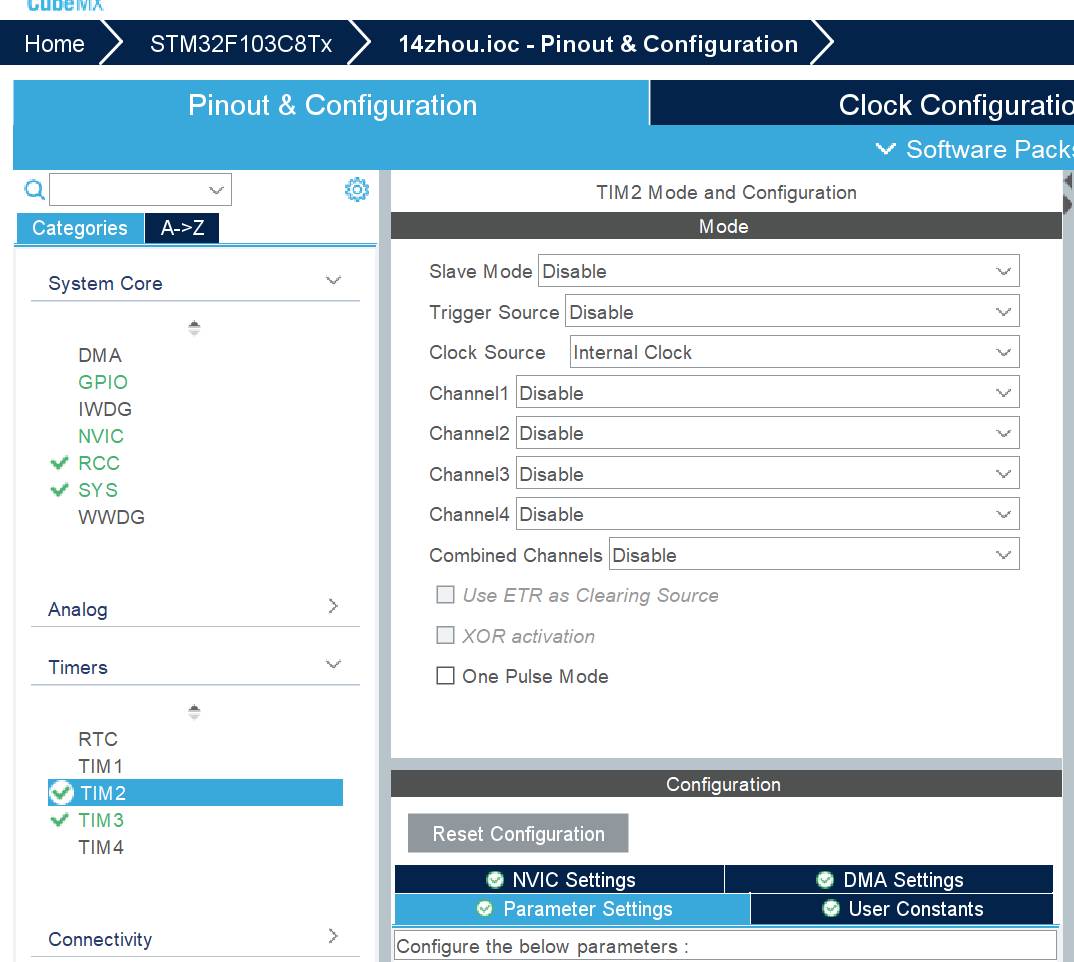This screenshot has height=962, width=1074.
Task: Select SYS in System Core
Action: point(98,490)
